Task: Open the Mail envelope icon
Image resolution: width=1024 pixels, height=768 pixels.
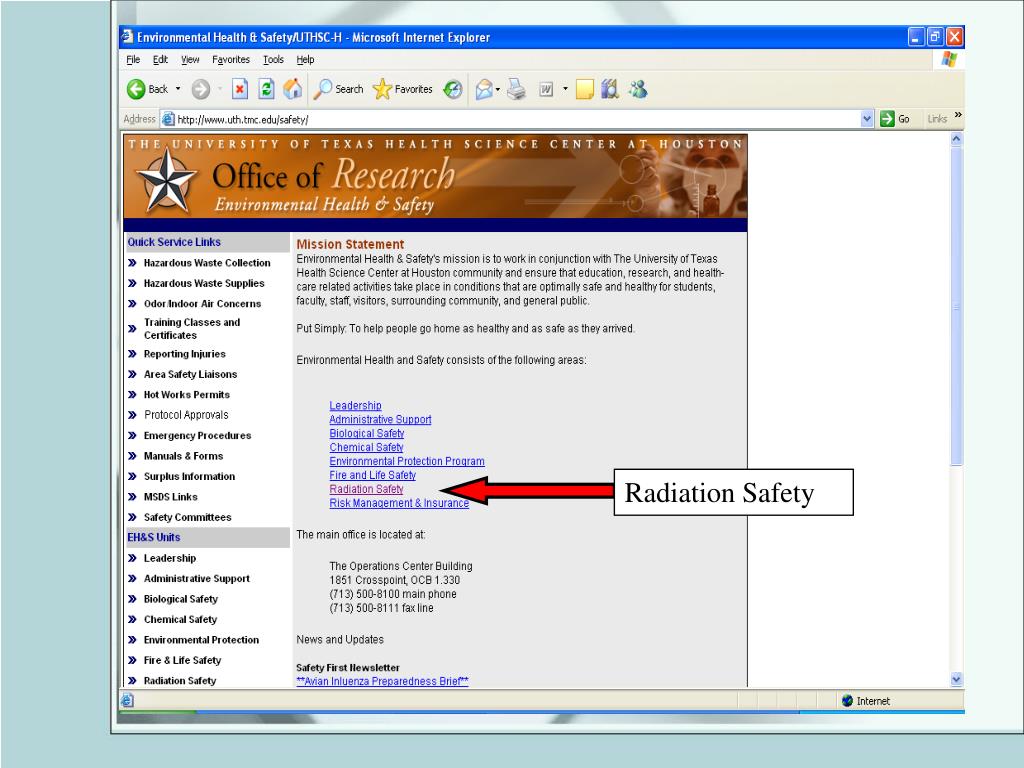Action: click(484, 89)
